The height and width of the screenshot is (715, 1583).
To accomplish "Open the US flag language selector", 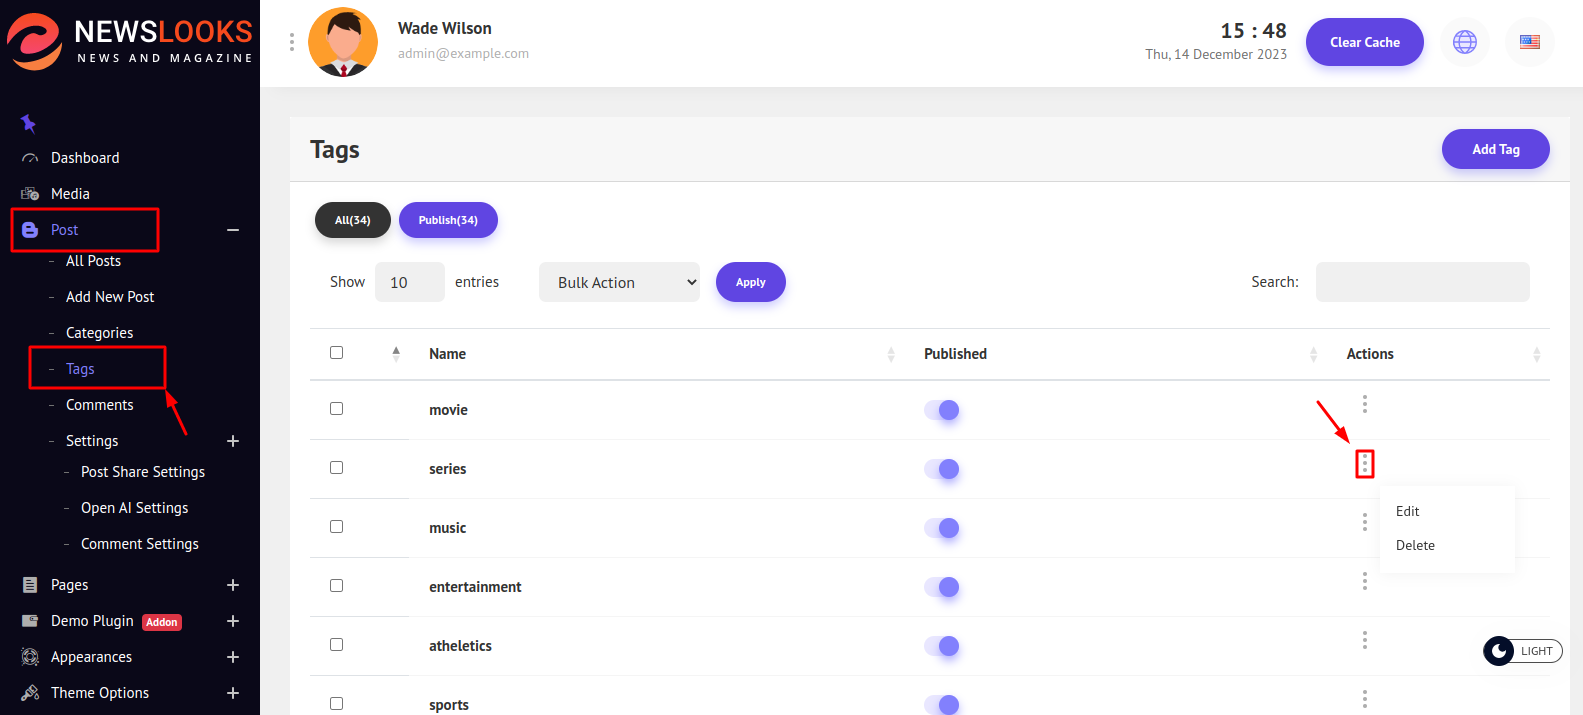I will pyautogui.click(x=1529, y=42).
